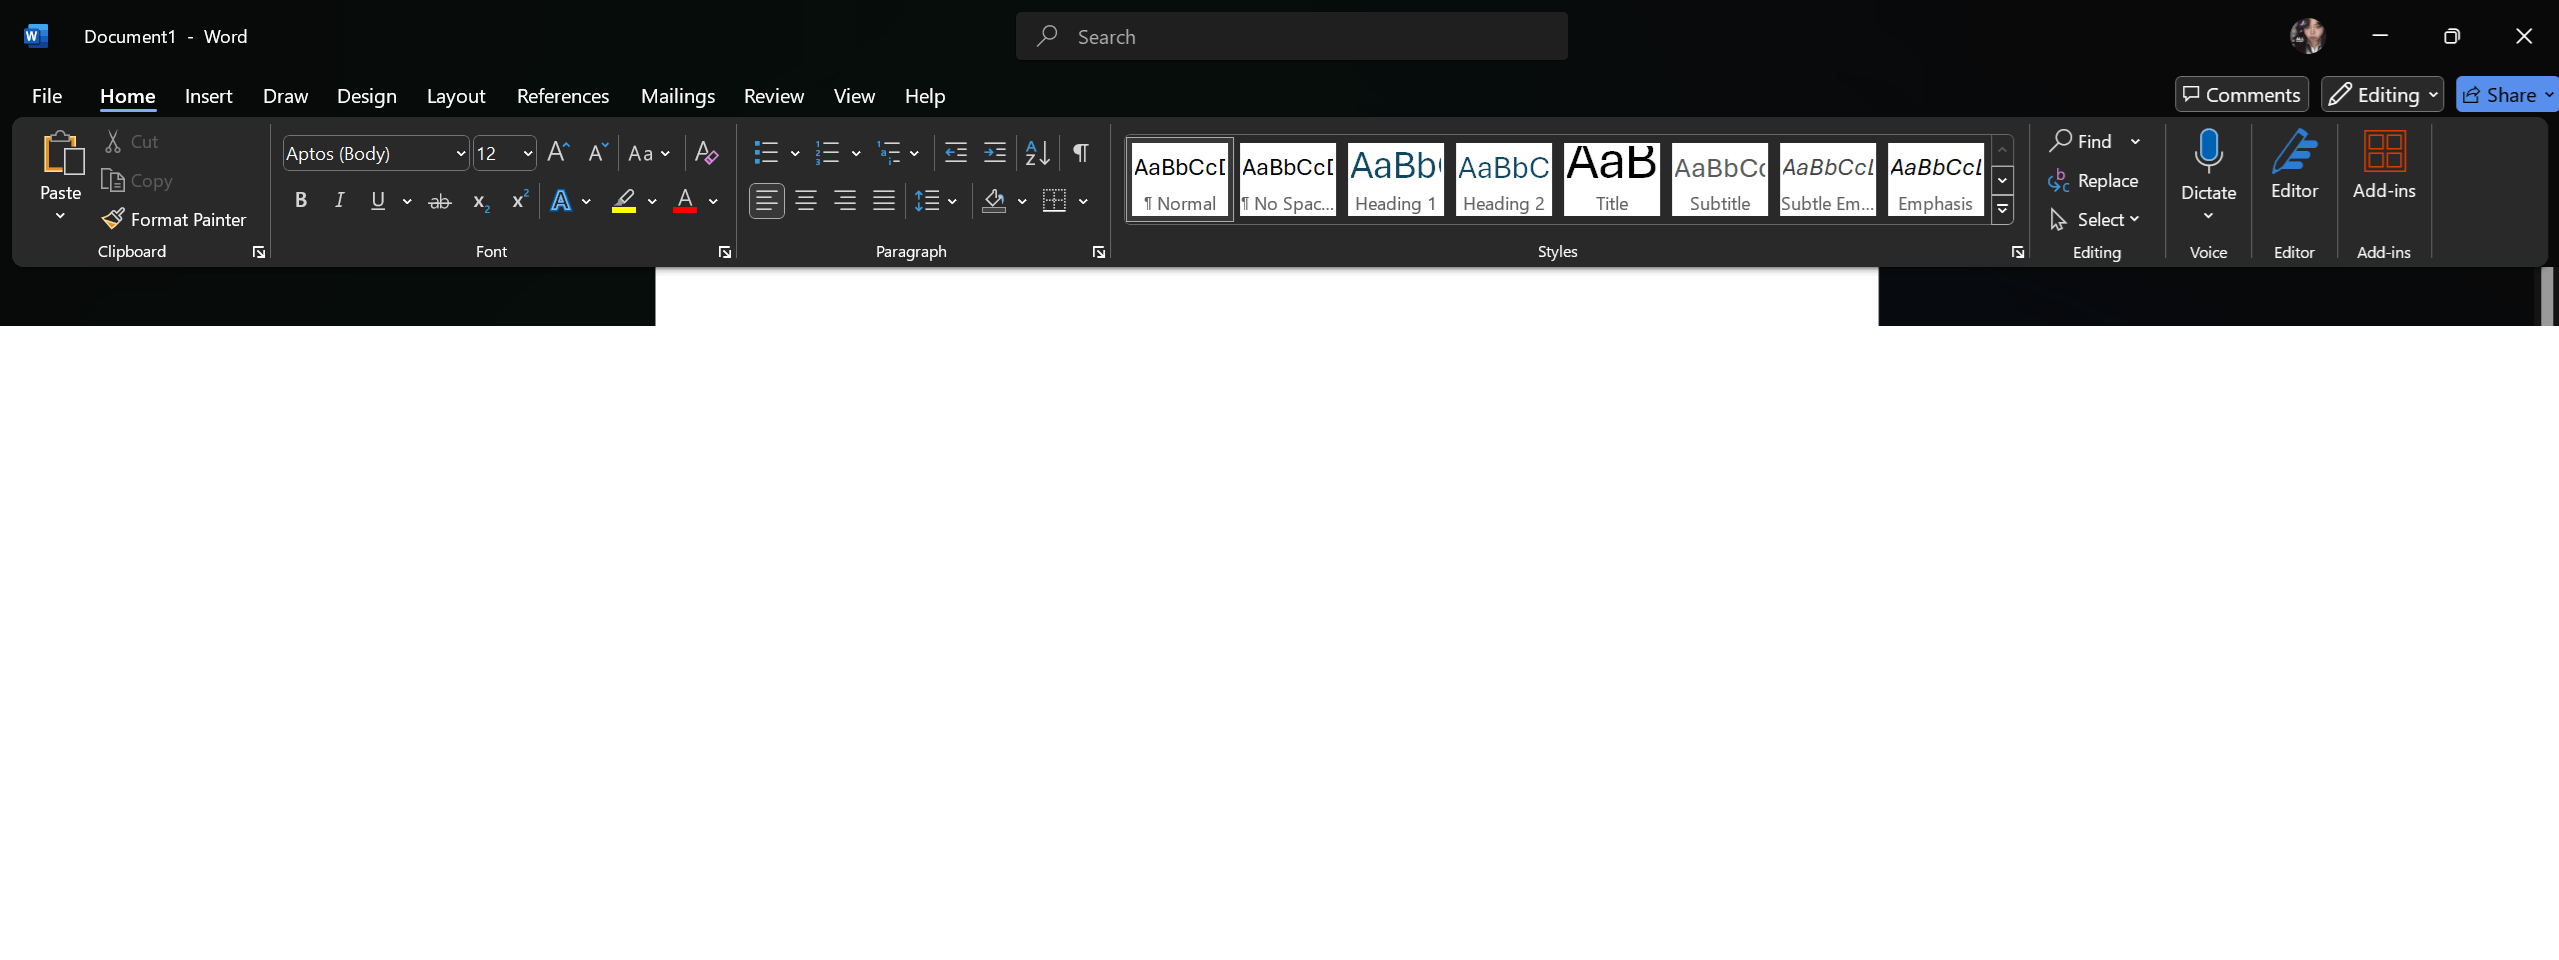
Task: Toggle show paragraph marks
Action: point(1080,152)
